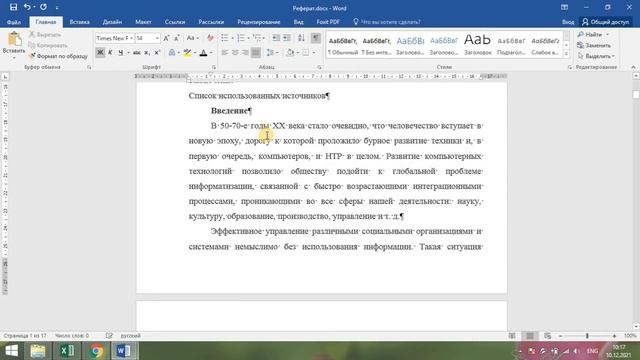
Task: Switch to the Вставка ribbon tab
Action: (x=79, y=22)
